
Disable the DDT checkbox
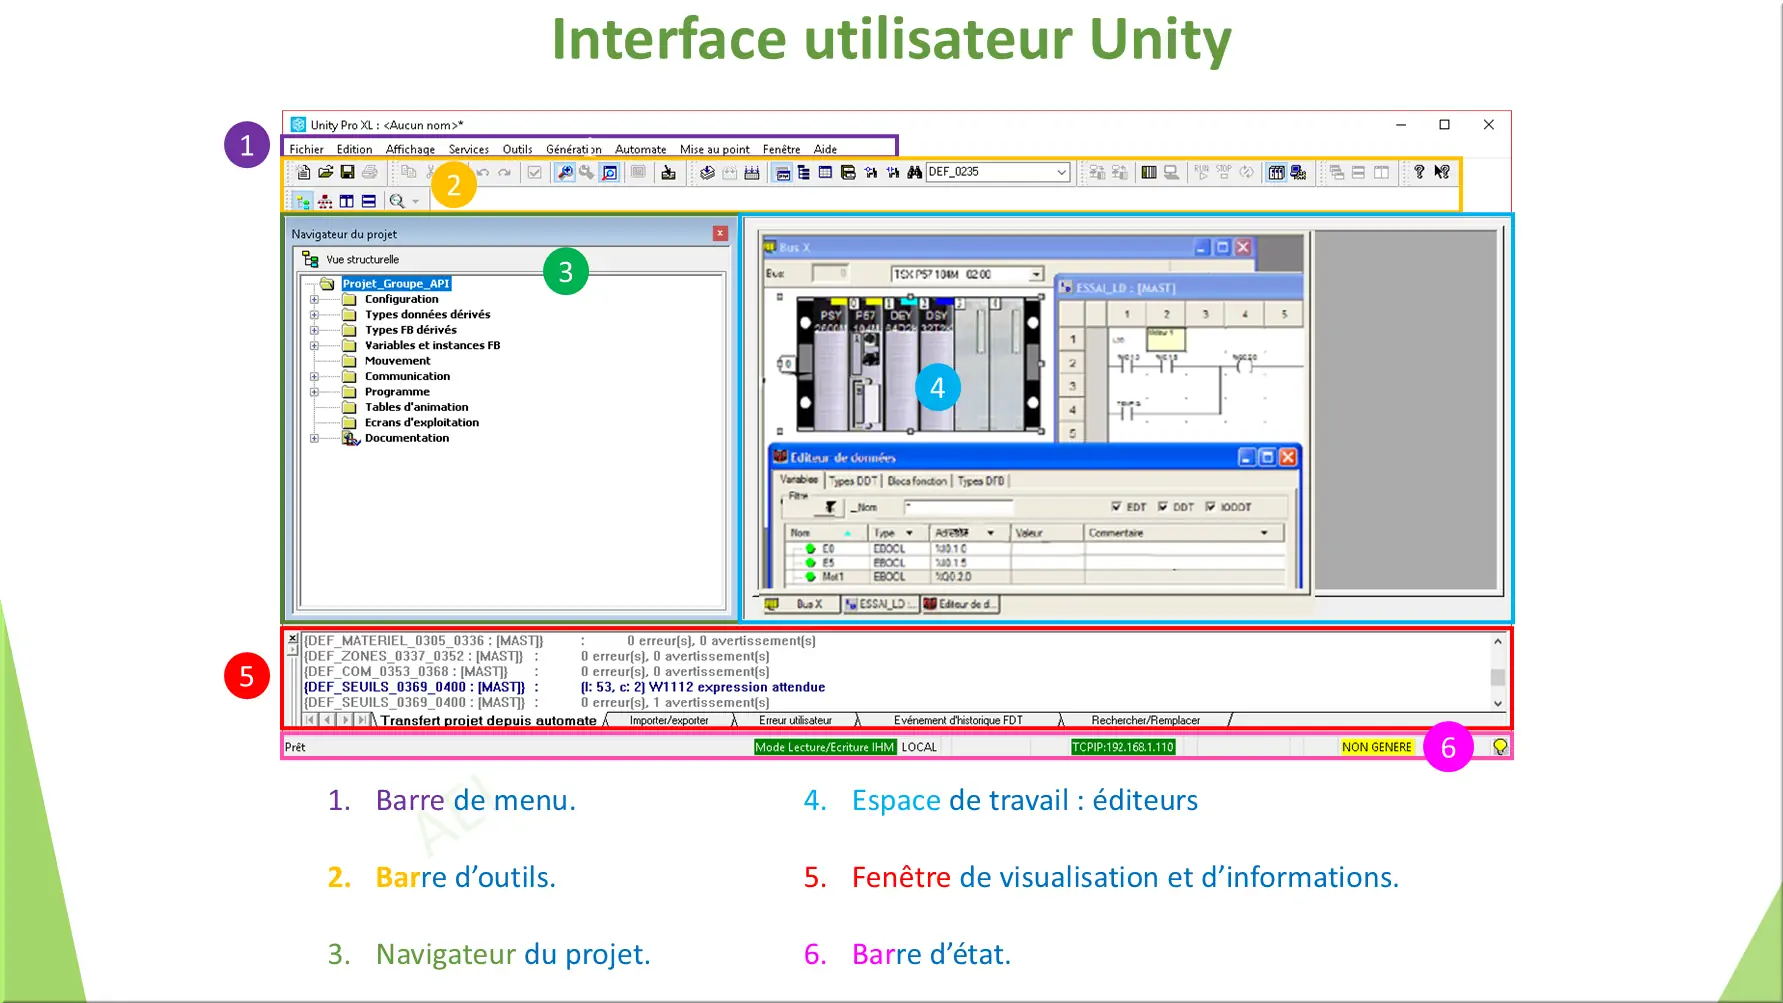[1163, 507]
